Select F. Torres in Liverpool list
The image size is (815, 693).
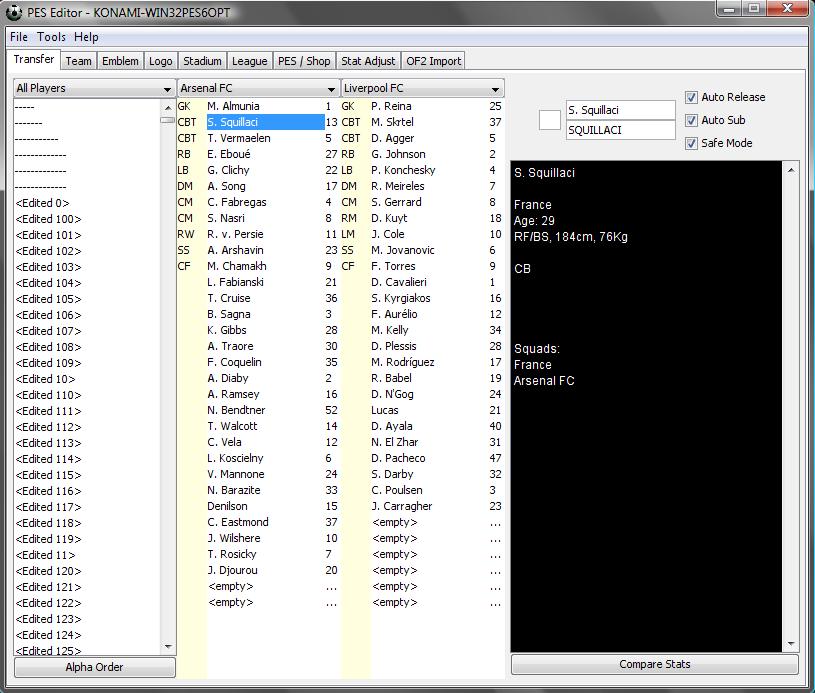click(422, 266)
